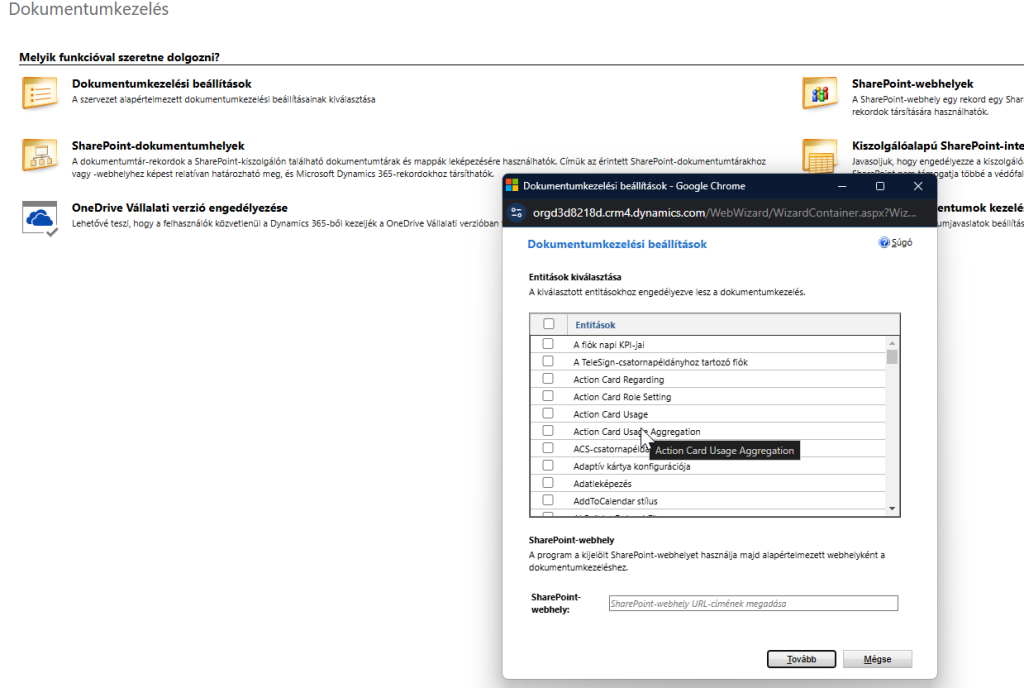Screen dimensions: 1024x688
Task: Maximize the Dokumentumkezelési beállítások popup window
Action: pos(880,186)
